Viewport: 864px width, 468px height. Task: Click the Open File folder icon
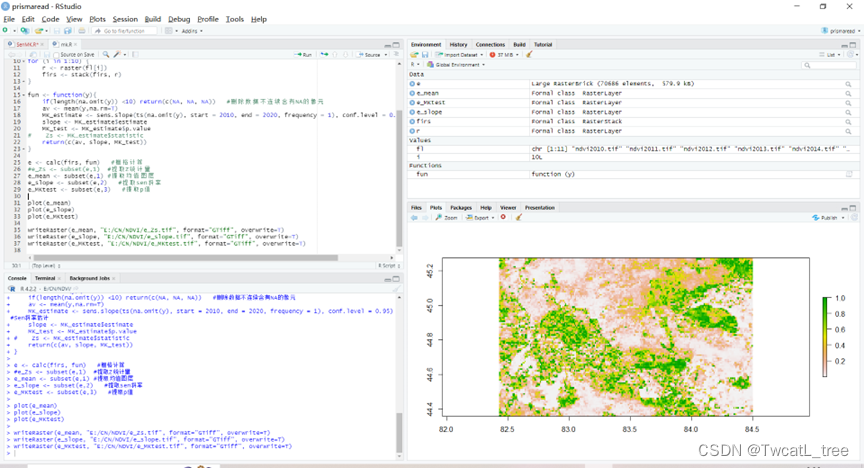coord(40,31)
